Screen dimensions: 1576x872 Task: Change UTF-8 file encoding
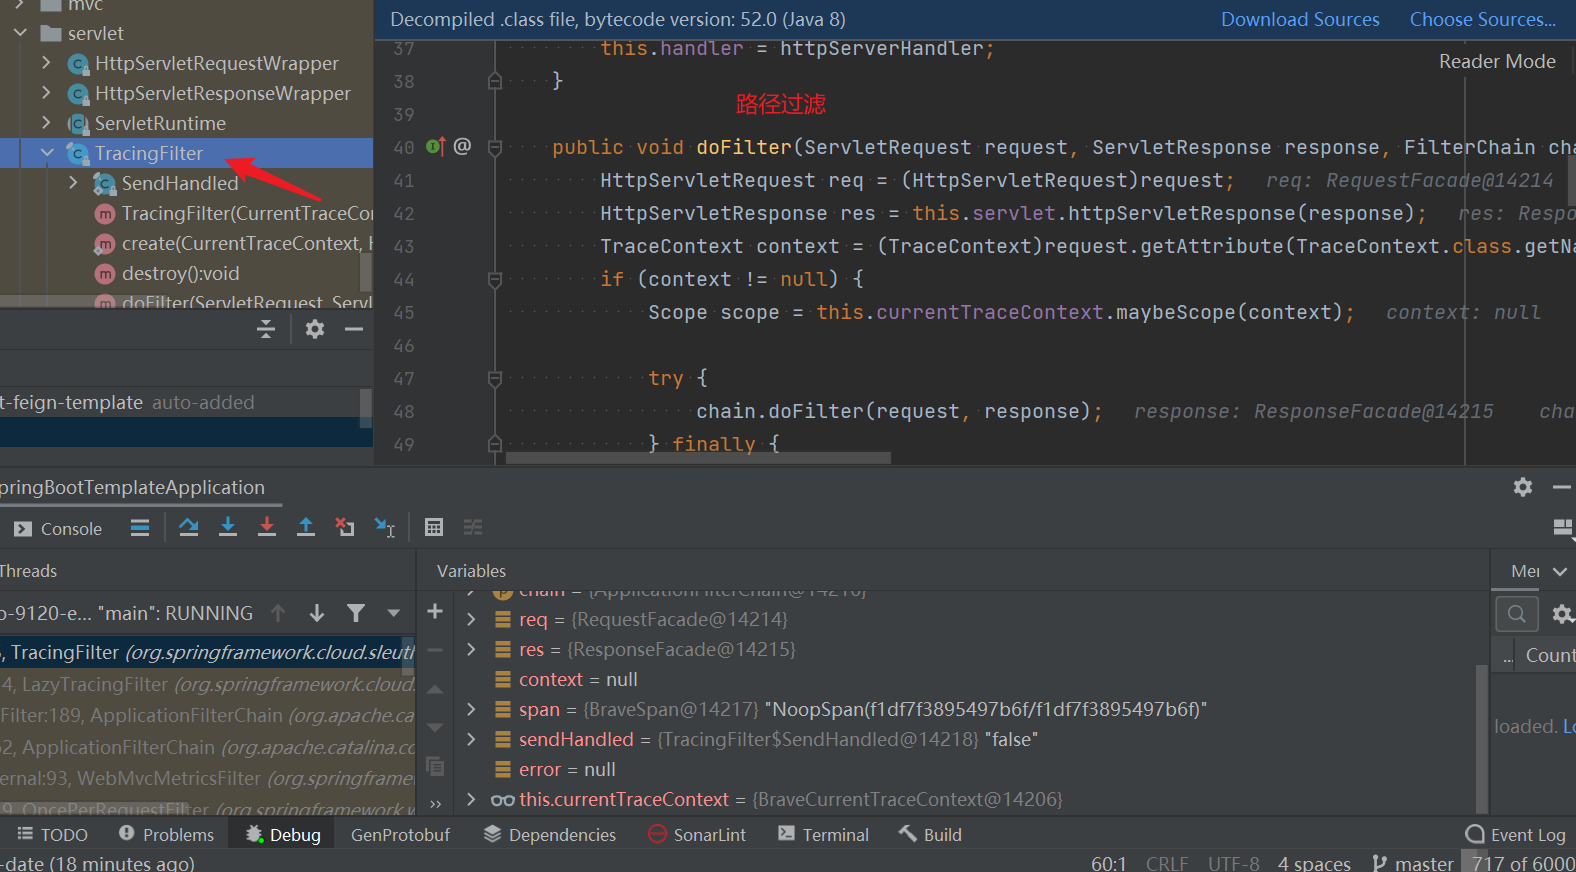[1233, 863]
